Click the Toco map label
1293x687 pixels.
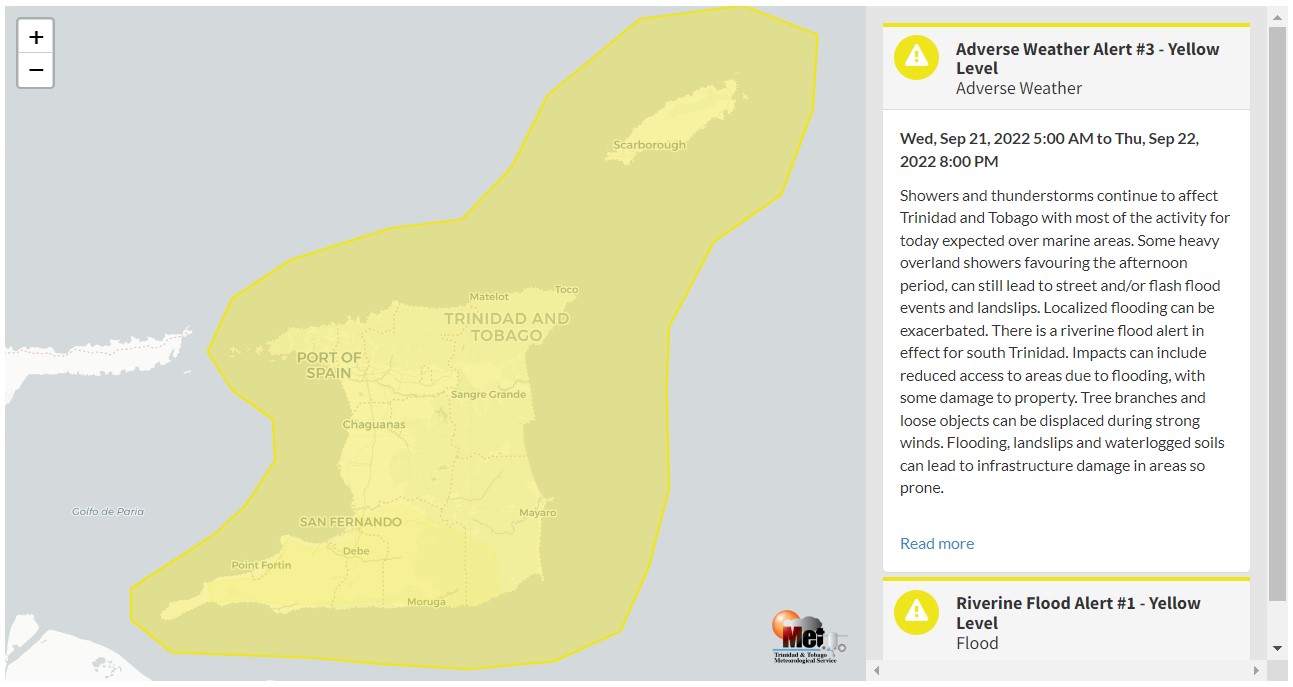pos(566,290)
